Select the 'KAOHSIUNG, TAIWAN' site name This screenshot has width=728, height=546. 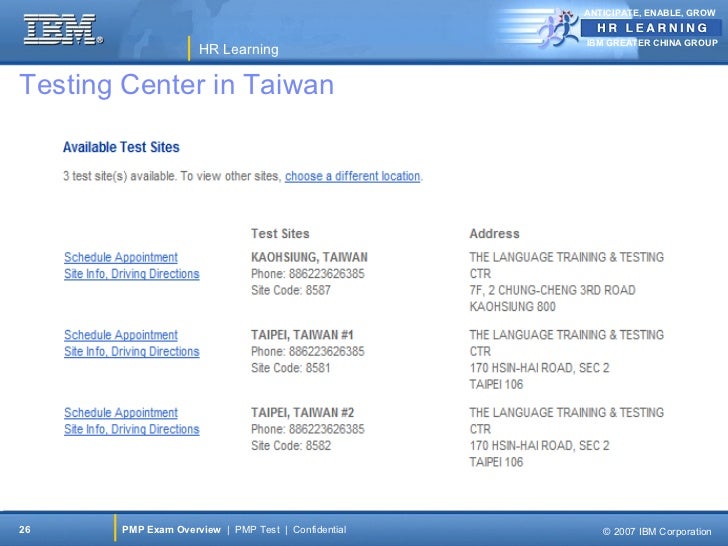[x=309, y=257]
